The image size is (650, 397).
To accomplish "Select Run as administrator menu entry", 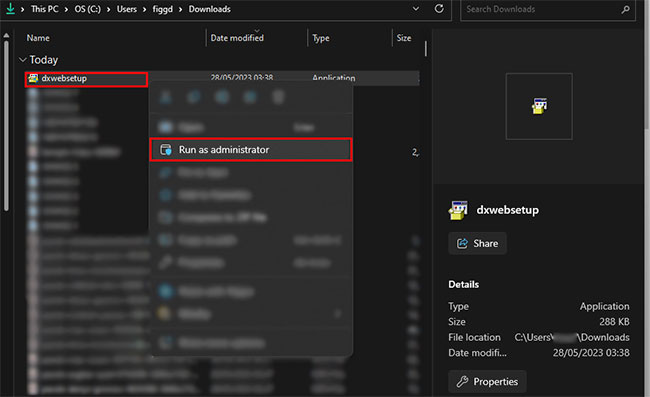I will tap(251, 150).
